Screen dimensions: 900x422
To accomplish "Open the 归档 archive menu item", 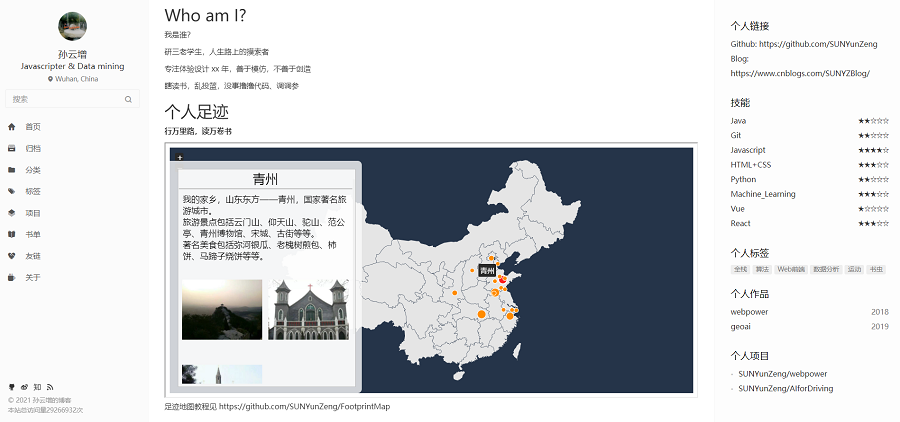I will pyautogui.click(x=33, y=148).
